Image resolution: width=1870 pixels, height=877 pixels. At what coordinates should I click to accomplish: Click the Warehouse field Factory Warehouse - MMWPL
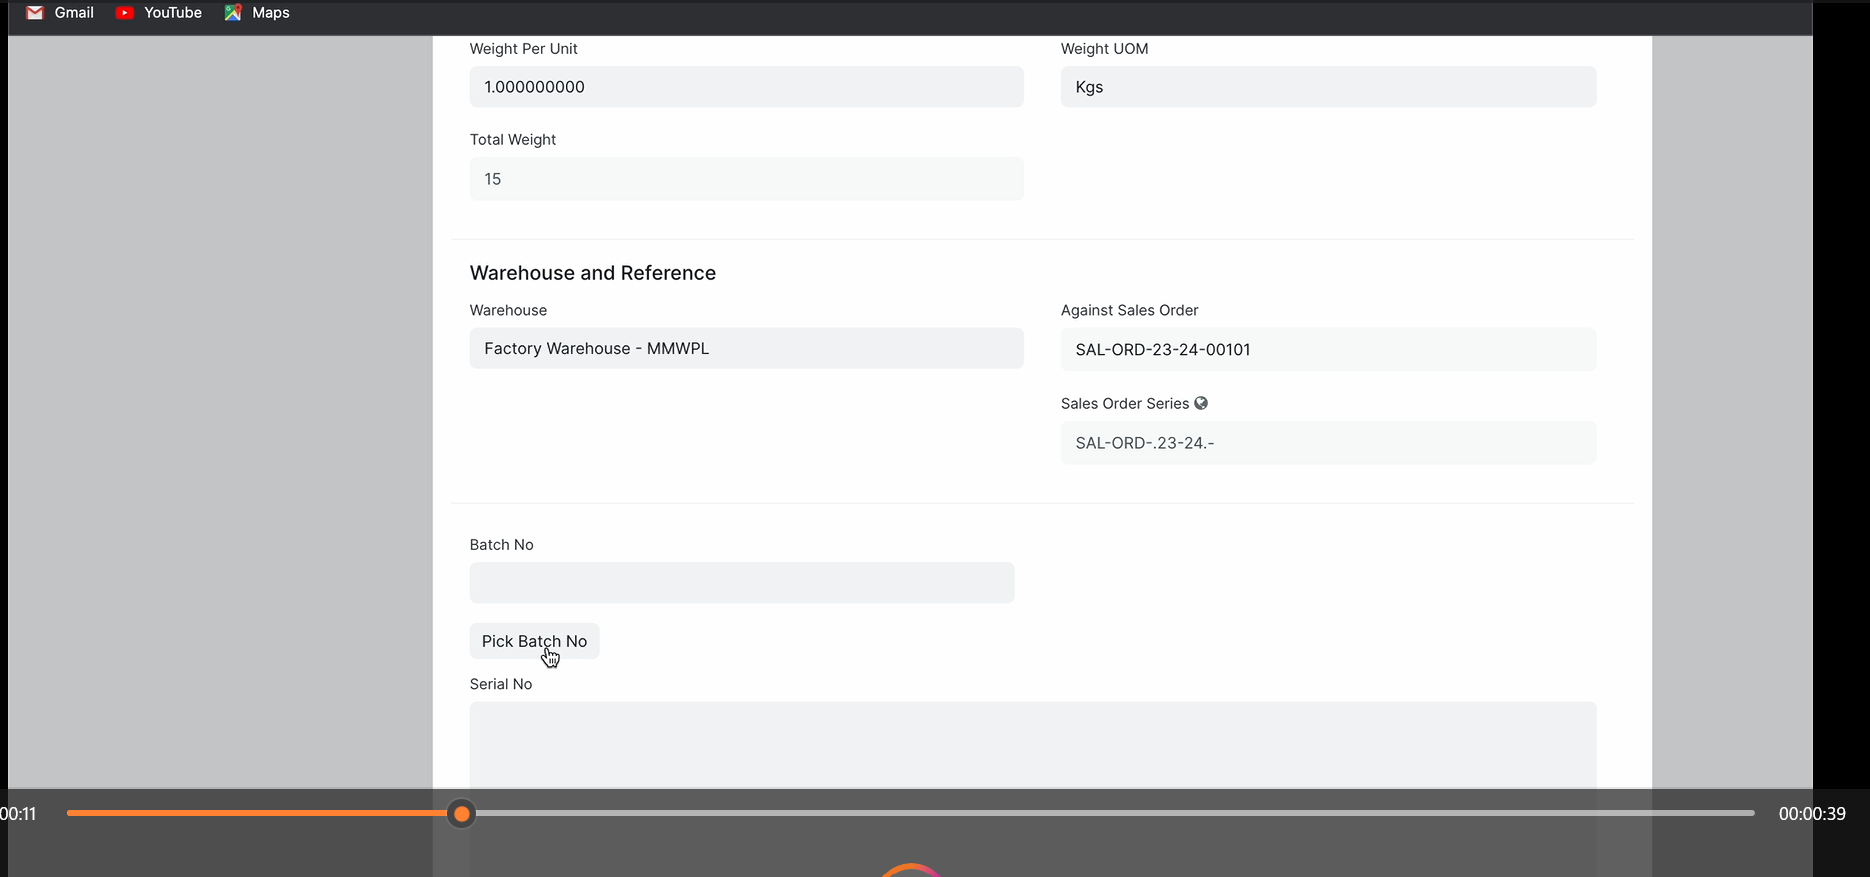click(746, 348)
